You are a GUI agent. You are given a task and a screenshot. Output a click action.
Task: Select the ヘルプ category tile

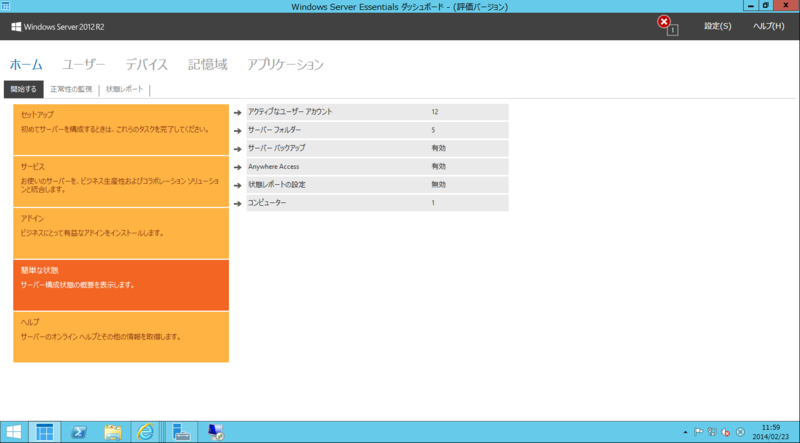point(121,337)
